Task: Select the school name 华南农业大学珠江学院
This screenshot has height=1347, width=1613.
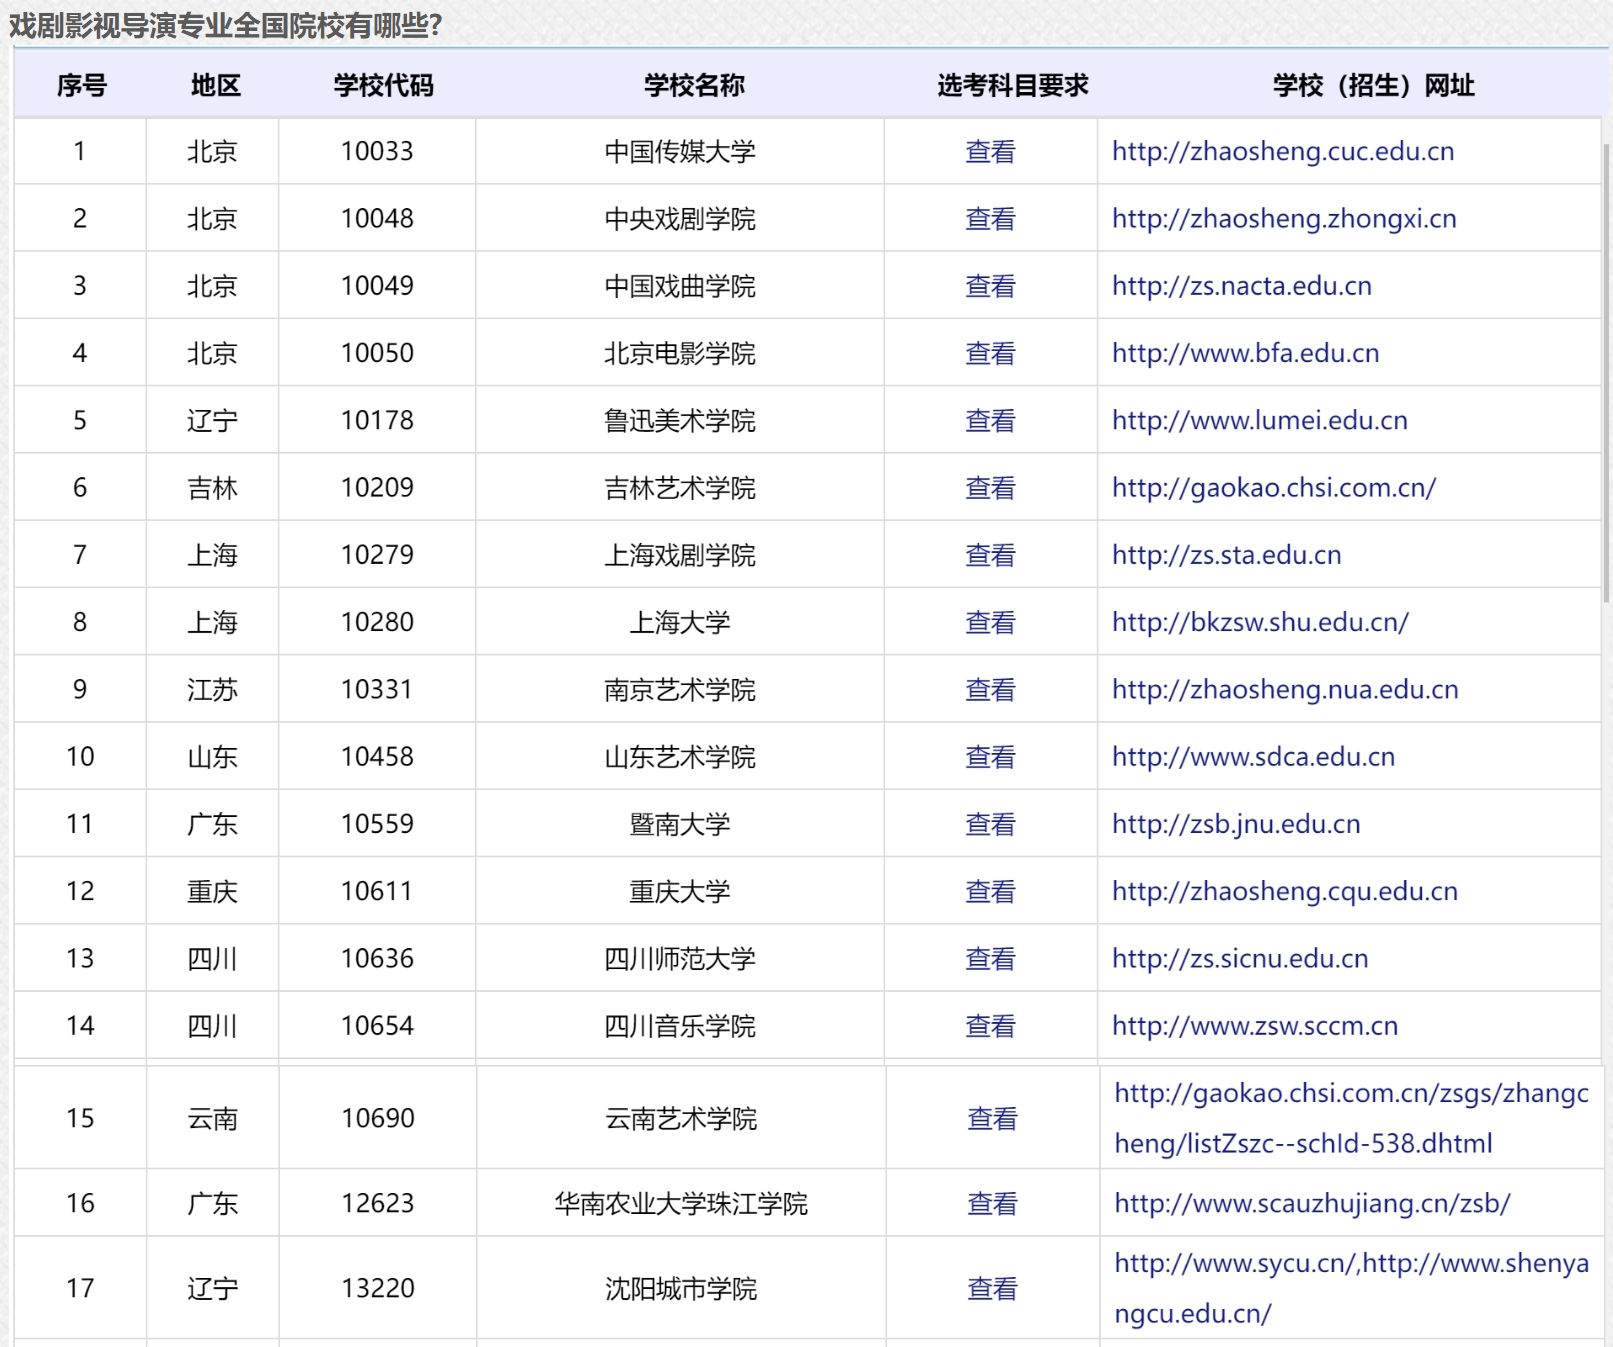Action: [x=681, y=1203]
